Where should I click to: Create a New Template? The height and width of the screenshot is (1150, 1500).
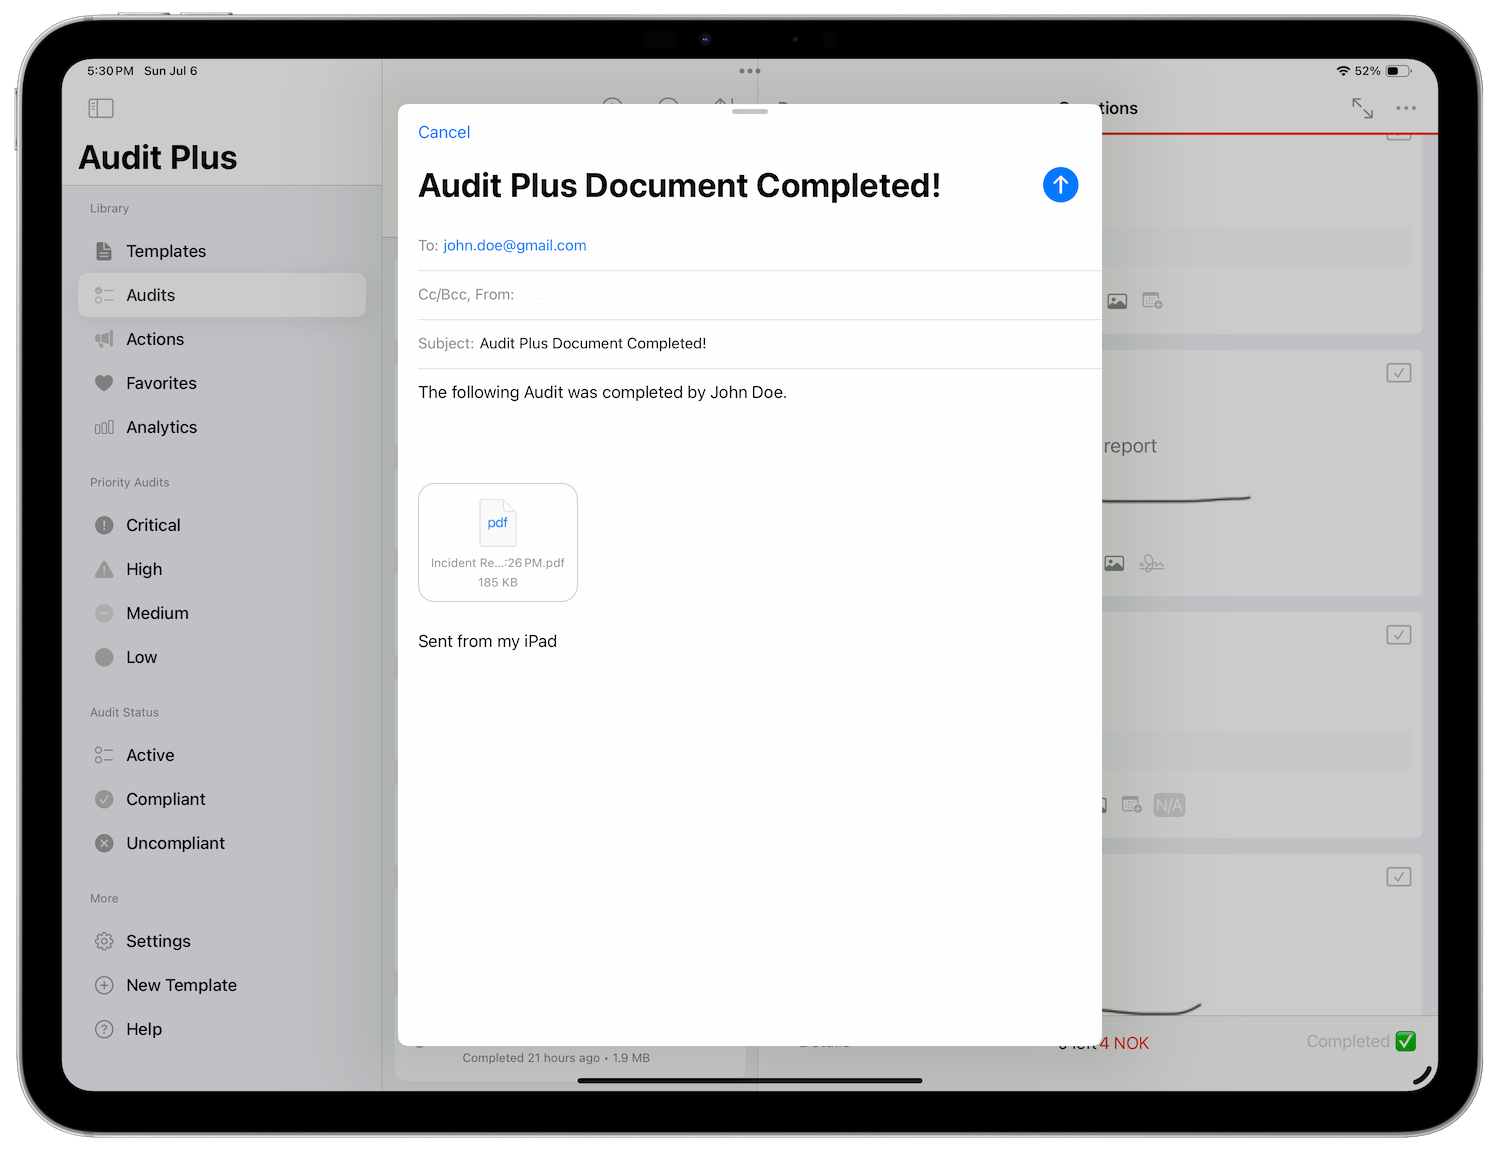[x=222, y=985]
